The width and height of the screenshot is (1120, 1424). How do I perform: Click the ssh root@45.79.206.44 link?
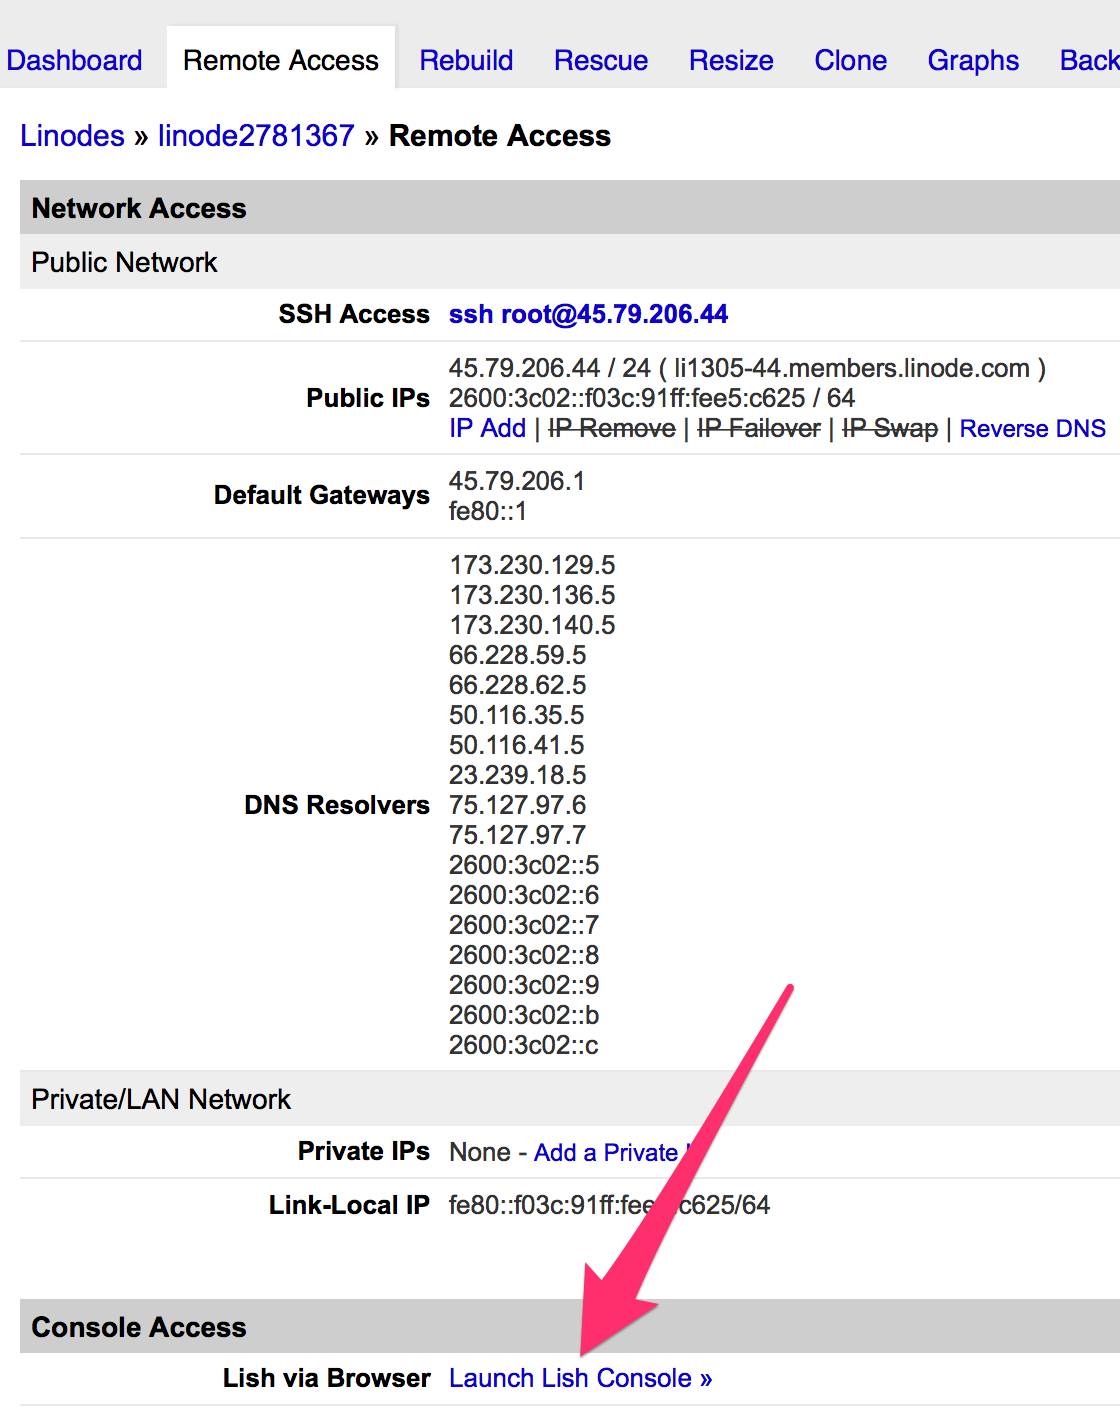pyautogui.click(x=588, y=314)
